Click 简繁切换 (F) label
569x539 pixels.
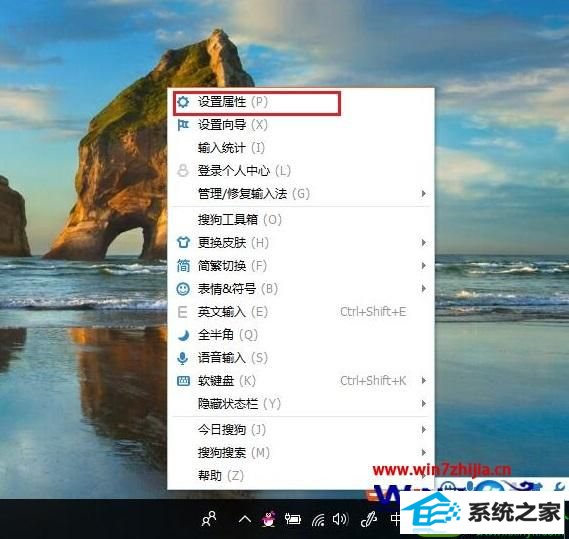pos(232,266)
